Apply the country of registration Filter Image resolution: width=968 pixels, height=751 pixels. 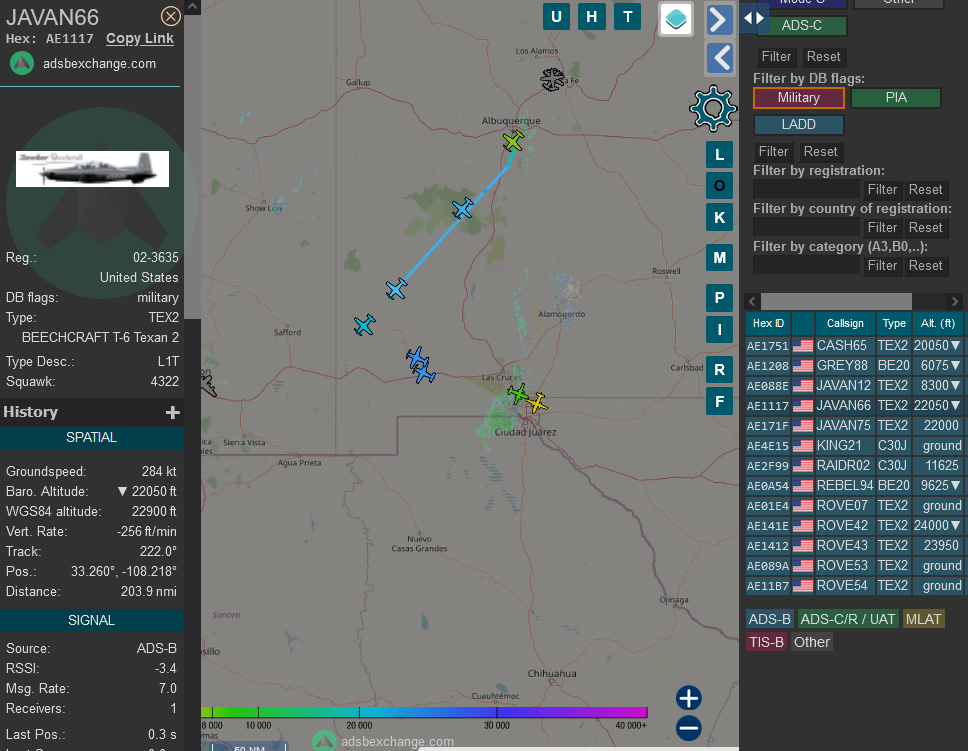[882, 228]
